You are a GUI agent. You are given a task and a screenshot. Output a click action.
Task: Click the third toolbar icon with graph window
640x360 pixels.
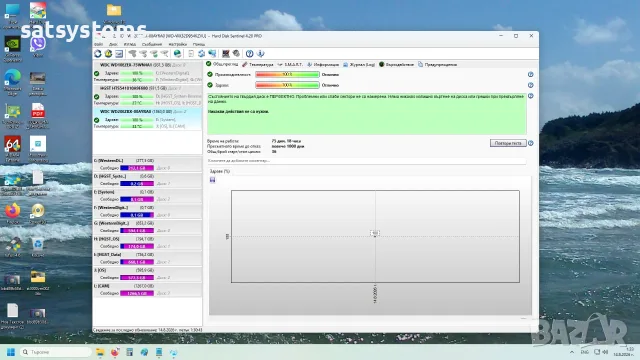point(119,53)
